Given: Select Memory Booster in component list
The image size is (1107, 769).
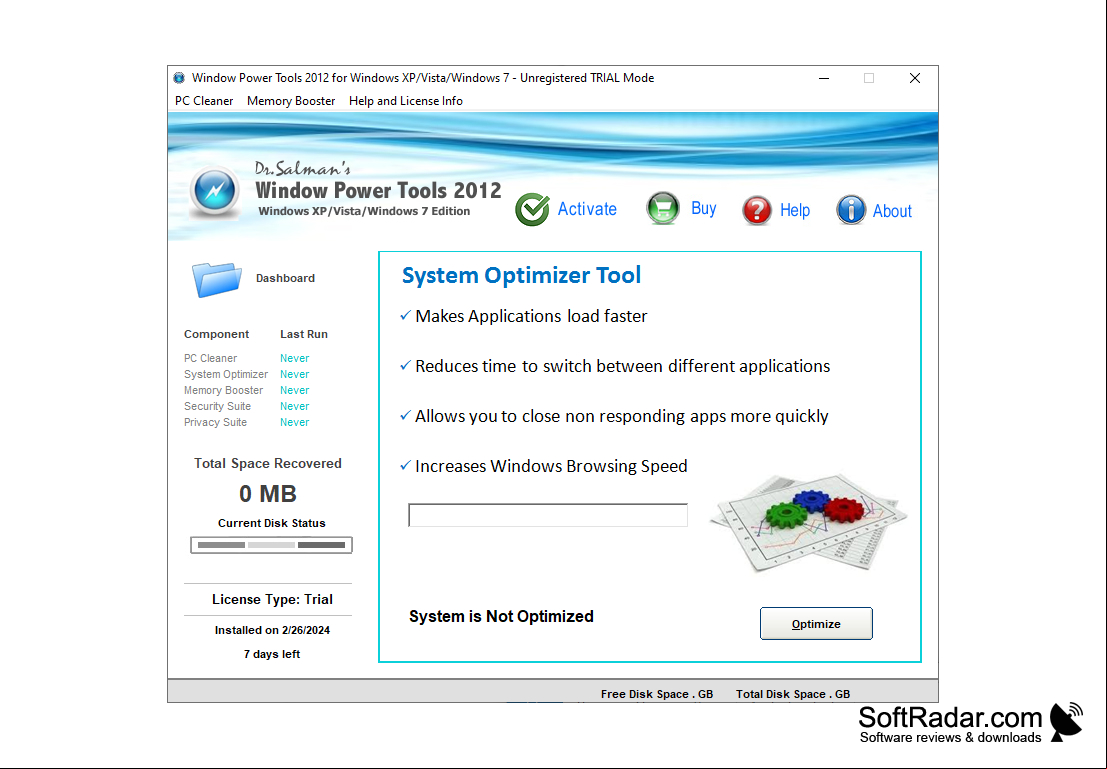Looking at the screenshot, I should pyautogui.click(x=223, y=391).
